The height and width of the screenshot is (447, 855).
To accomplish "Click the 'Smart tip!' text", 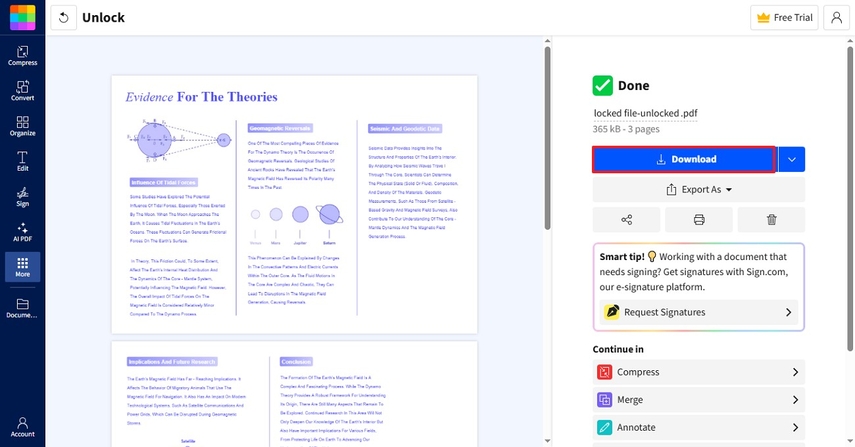I will (x=622, y=257).
